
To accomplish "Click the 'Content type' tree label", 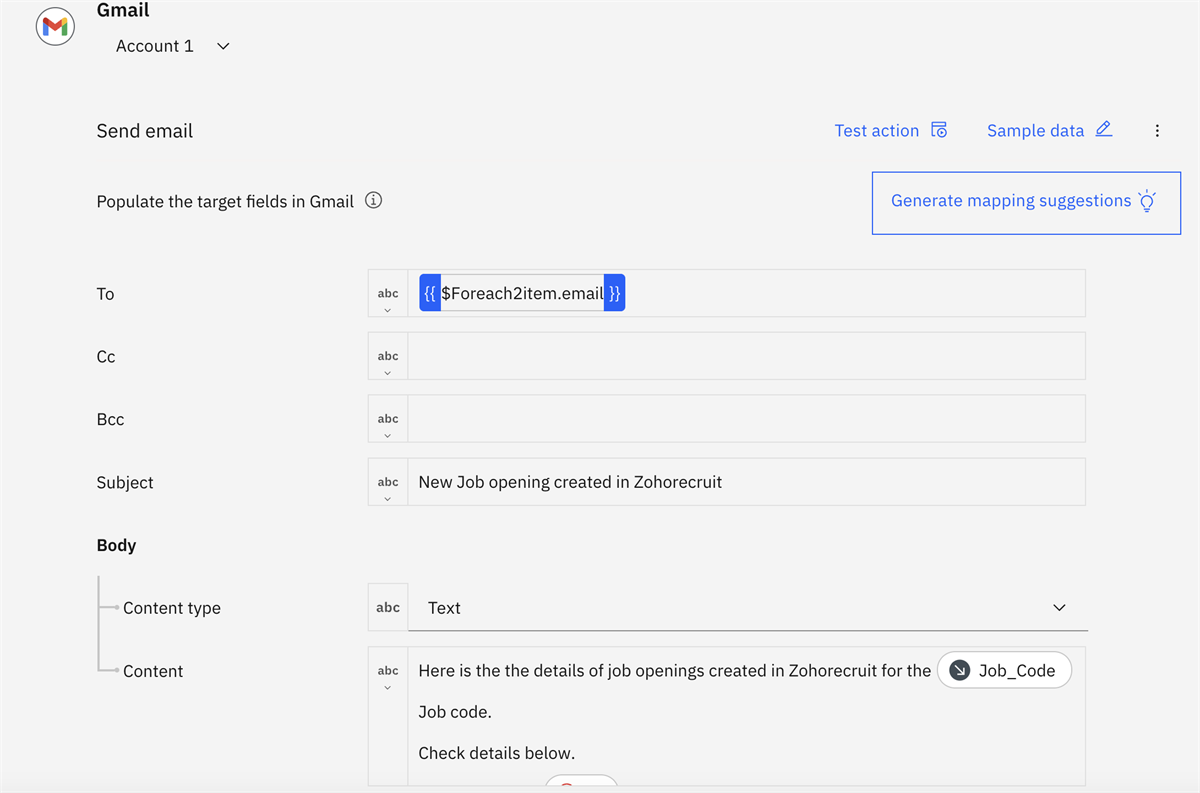I will (172, 608).
